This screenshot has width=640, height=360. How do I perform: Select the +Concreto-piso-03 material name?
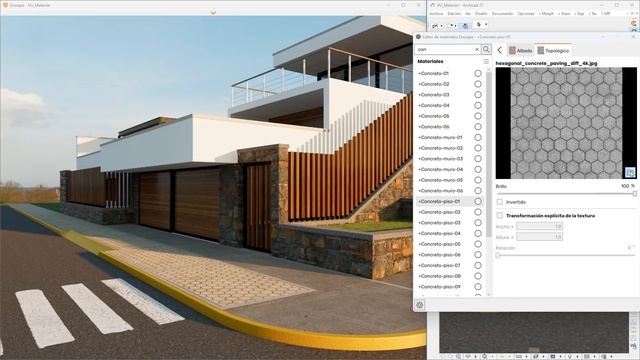439,223
